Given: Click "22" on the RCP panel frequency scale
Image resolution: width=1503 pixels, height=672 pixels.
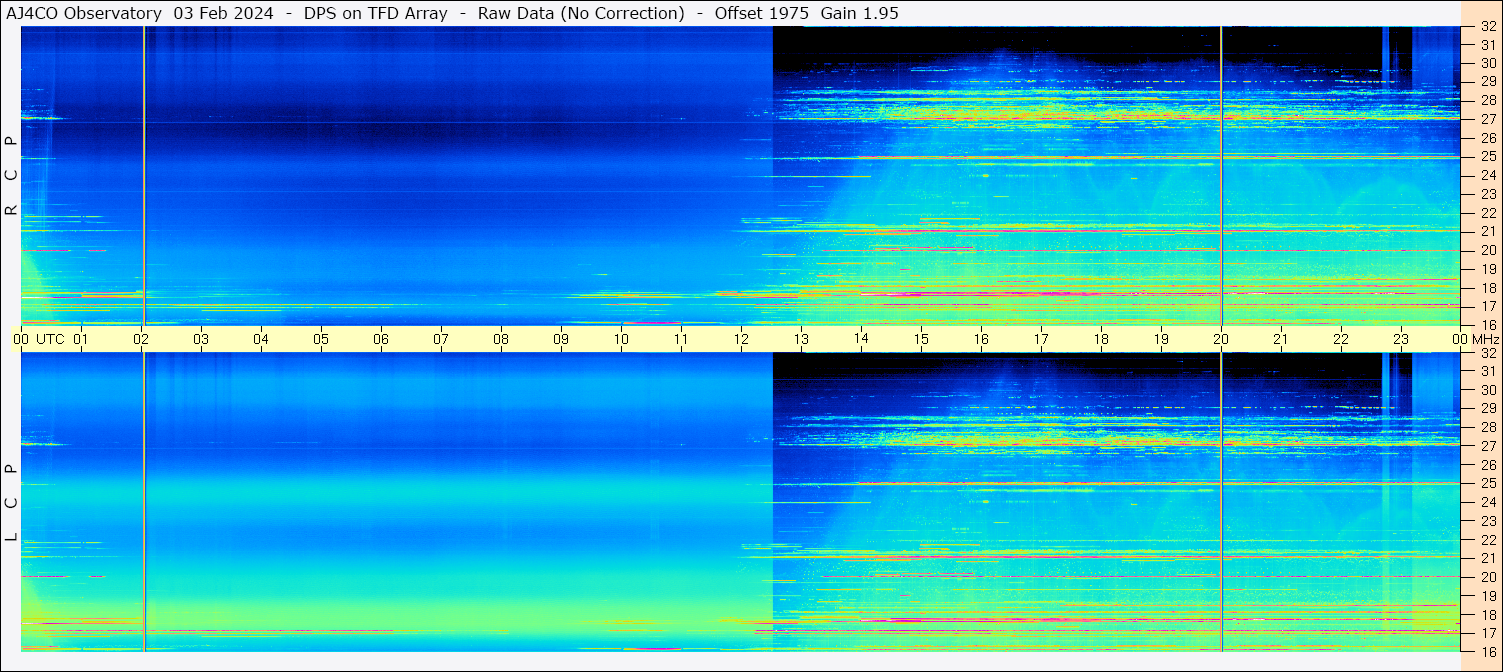Looking at the screenshot, I should 1487,213.
